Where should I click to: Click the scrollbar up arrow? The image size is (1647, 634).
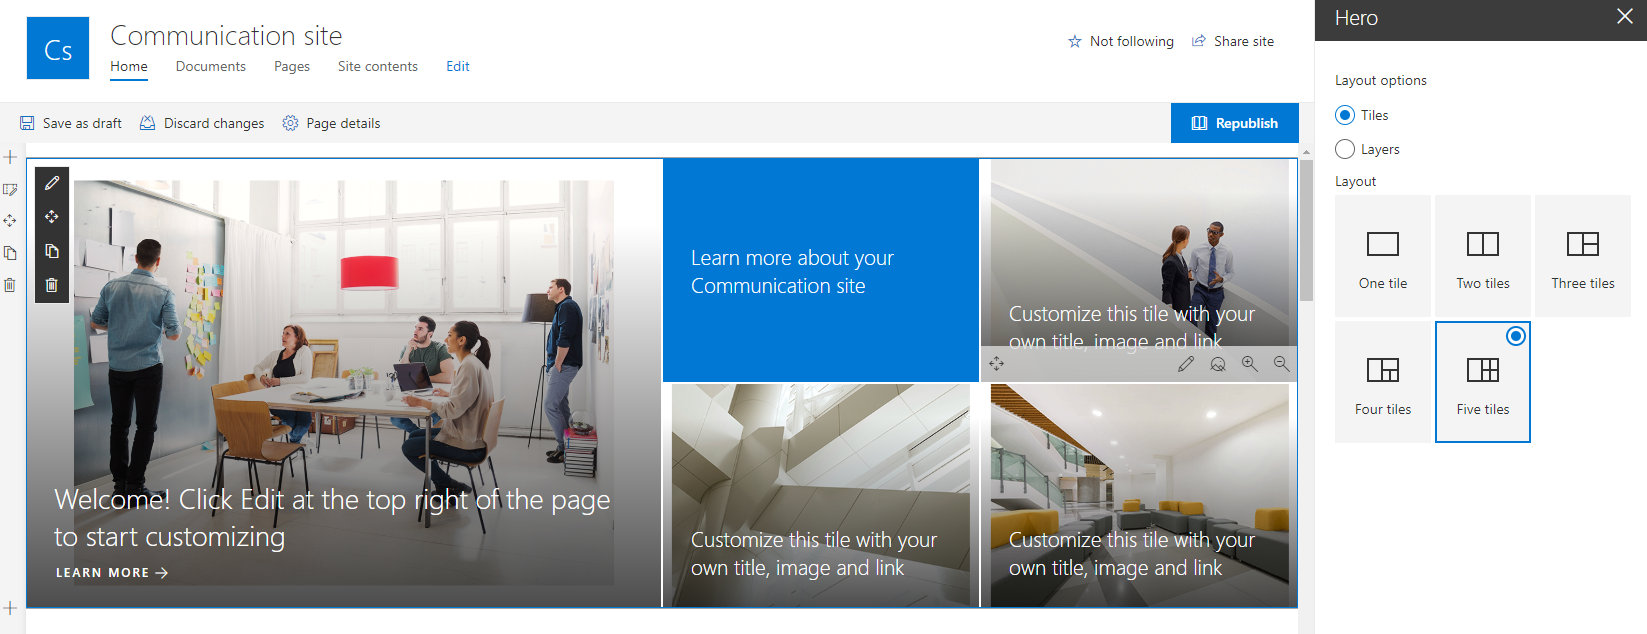[x=1306, y=152]
